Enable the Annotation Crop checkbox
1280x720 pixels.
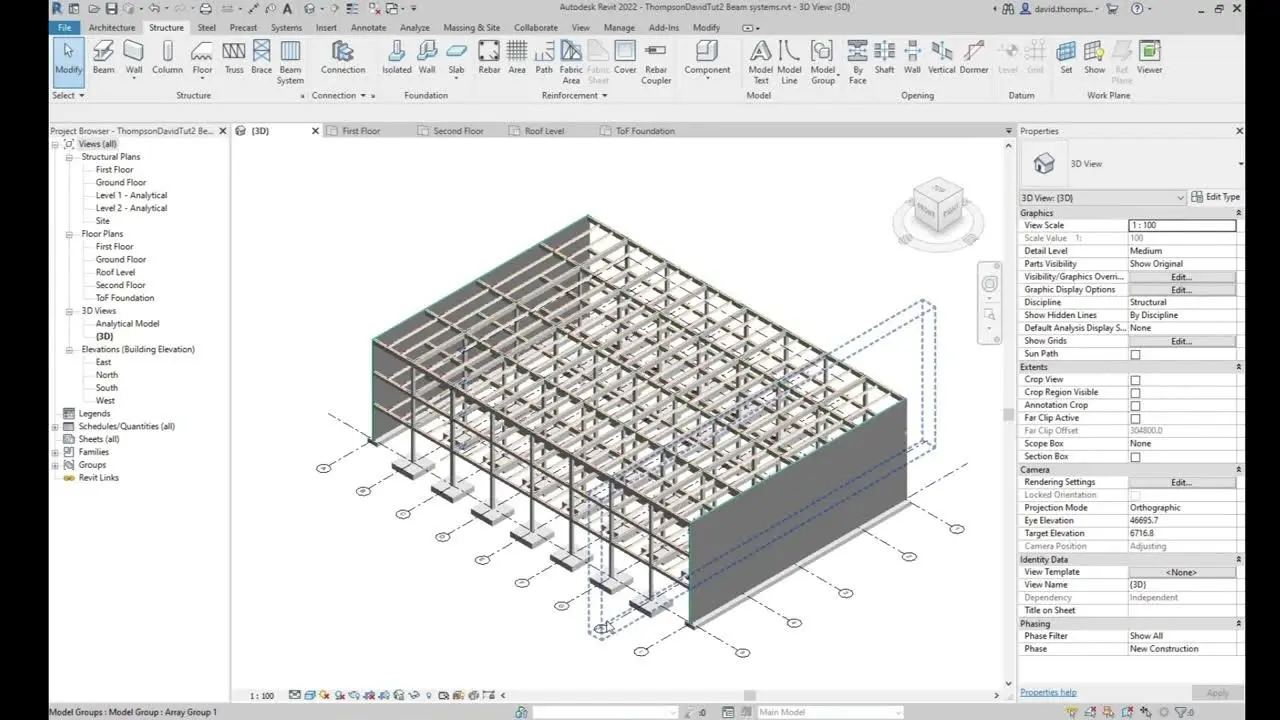coord(1135,406)
